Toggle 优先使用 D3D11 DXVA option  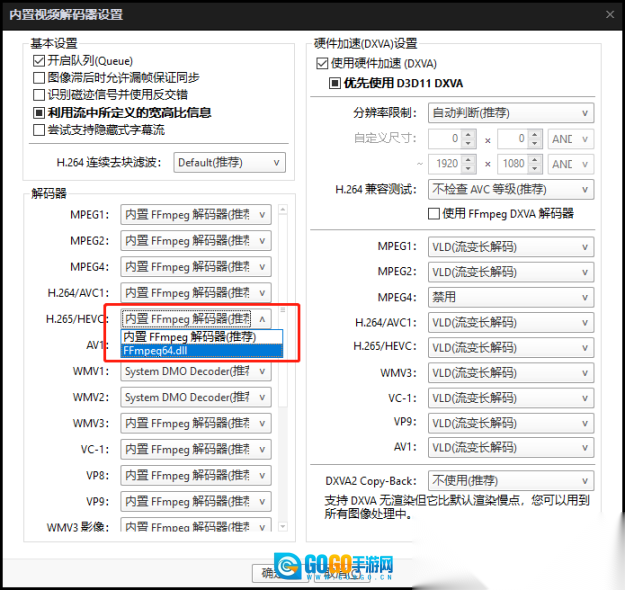(x=336, y=83)
